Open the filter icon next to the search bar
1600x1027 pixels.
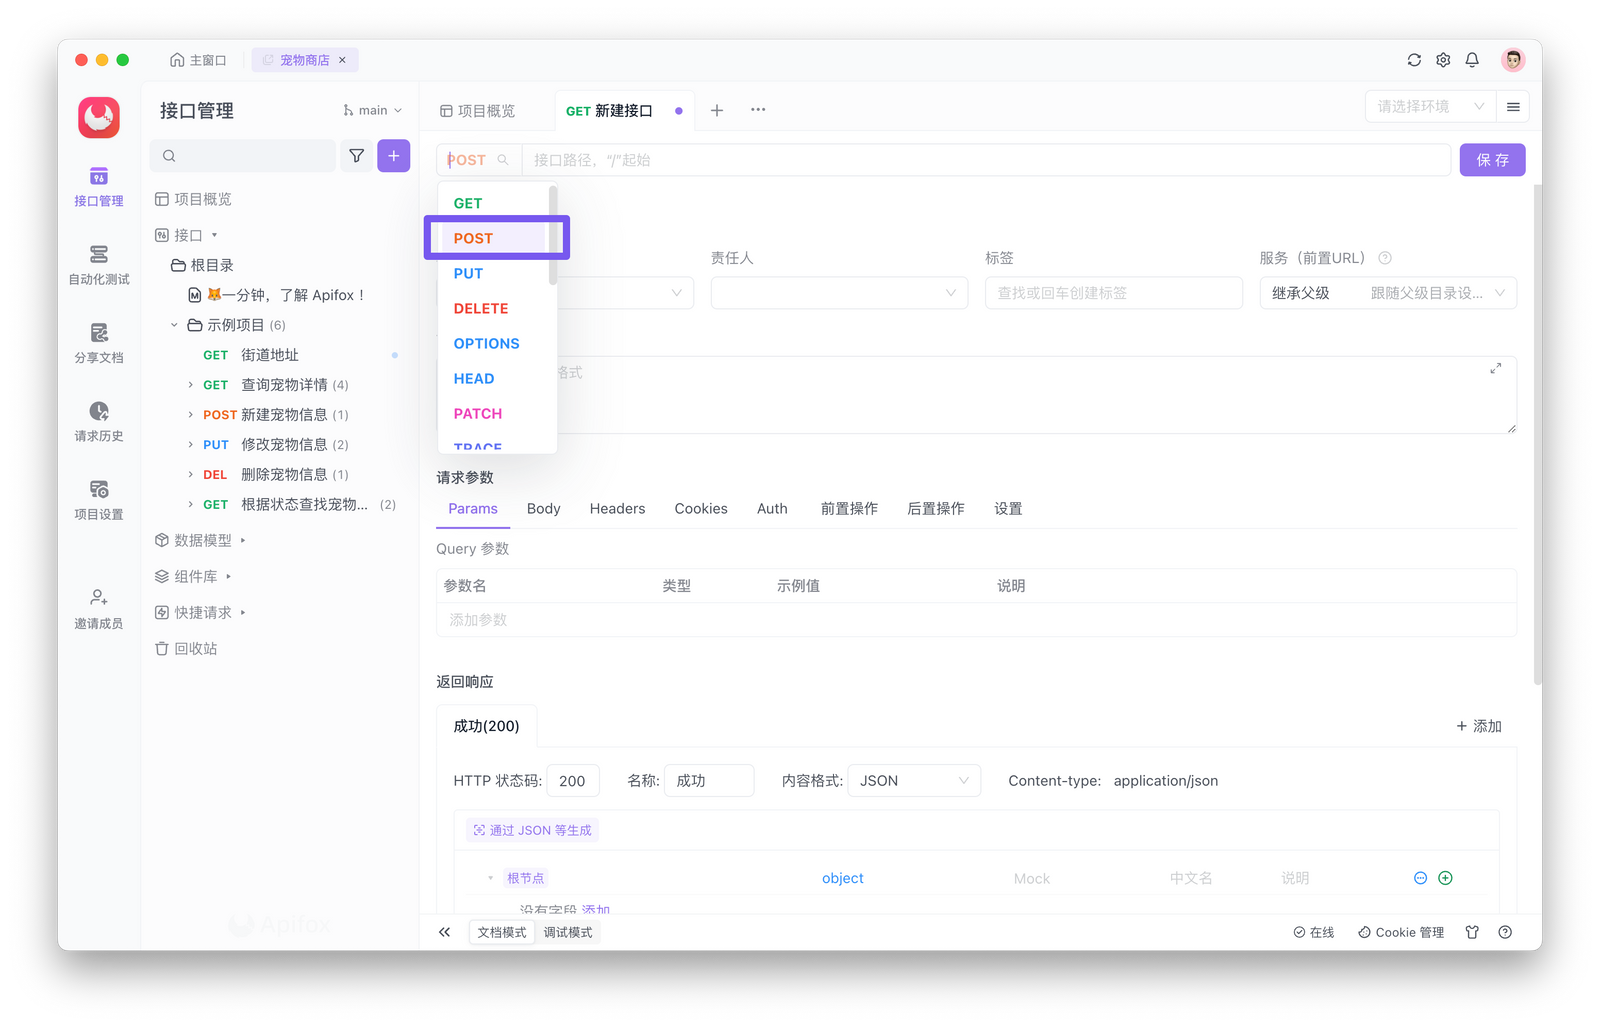click(356, 155)
